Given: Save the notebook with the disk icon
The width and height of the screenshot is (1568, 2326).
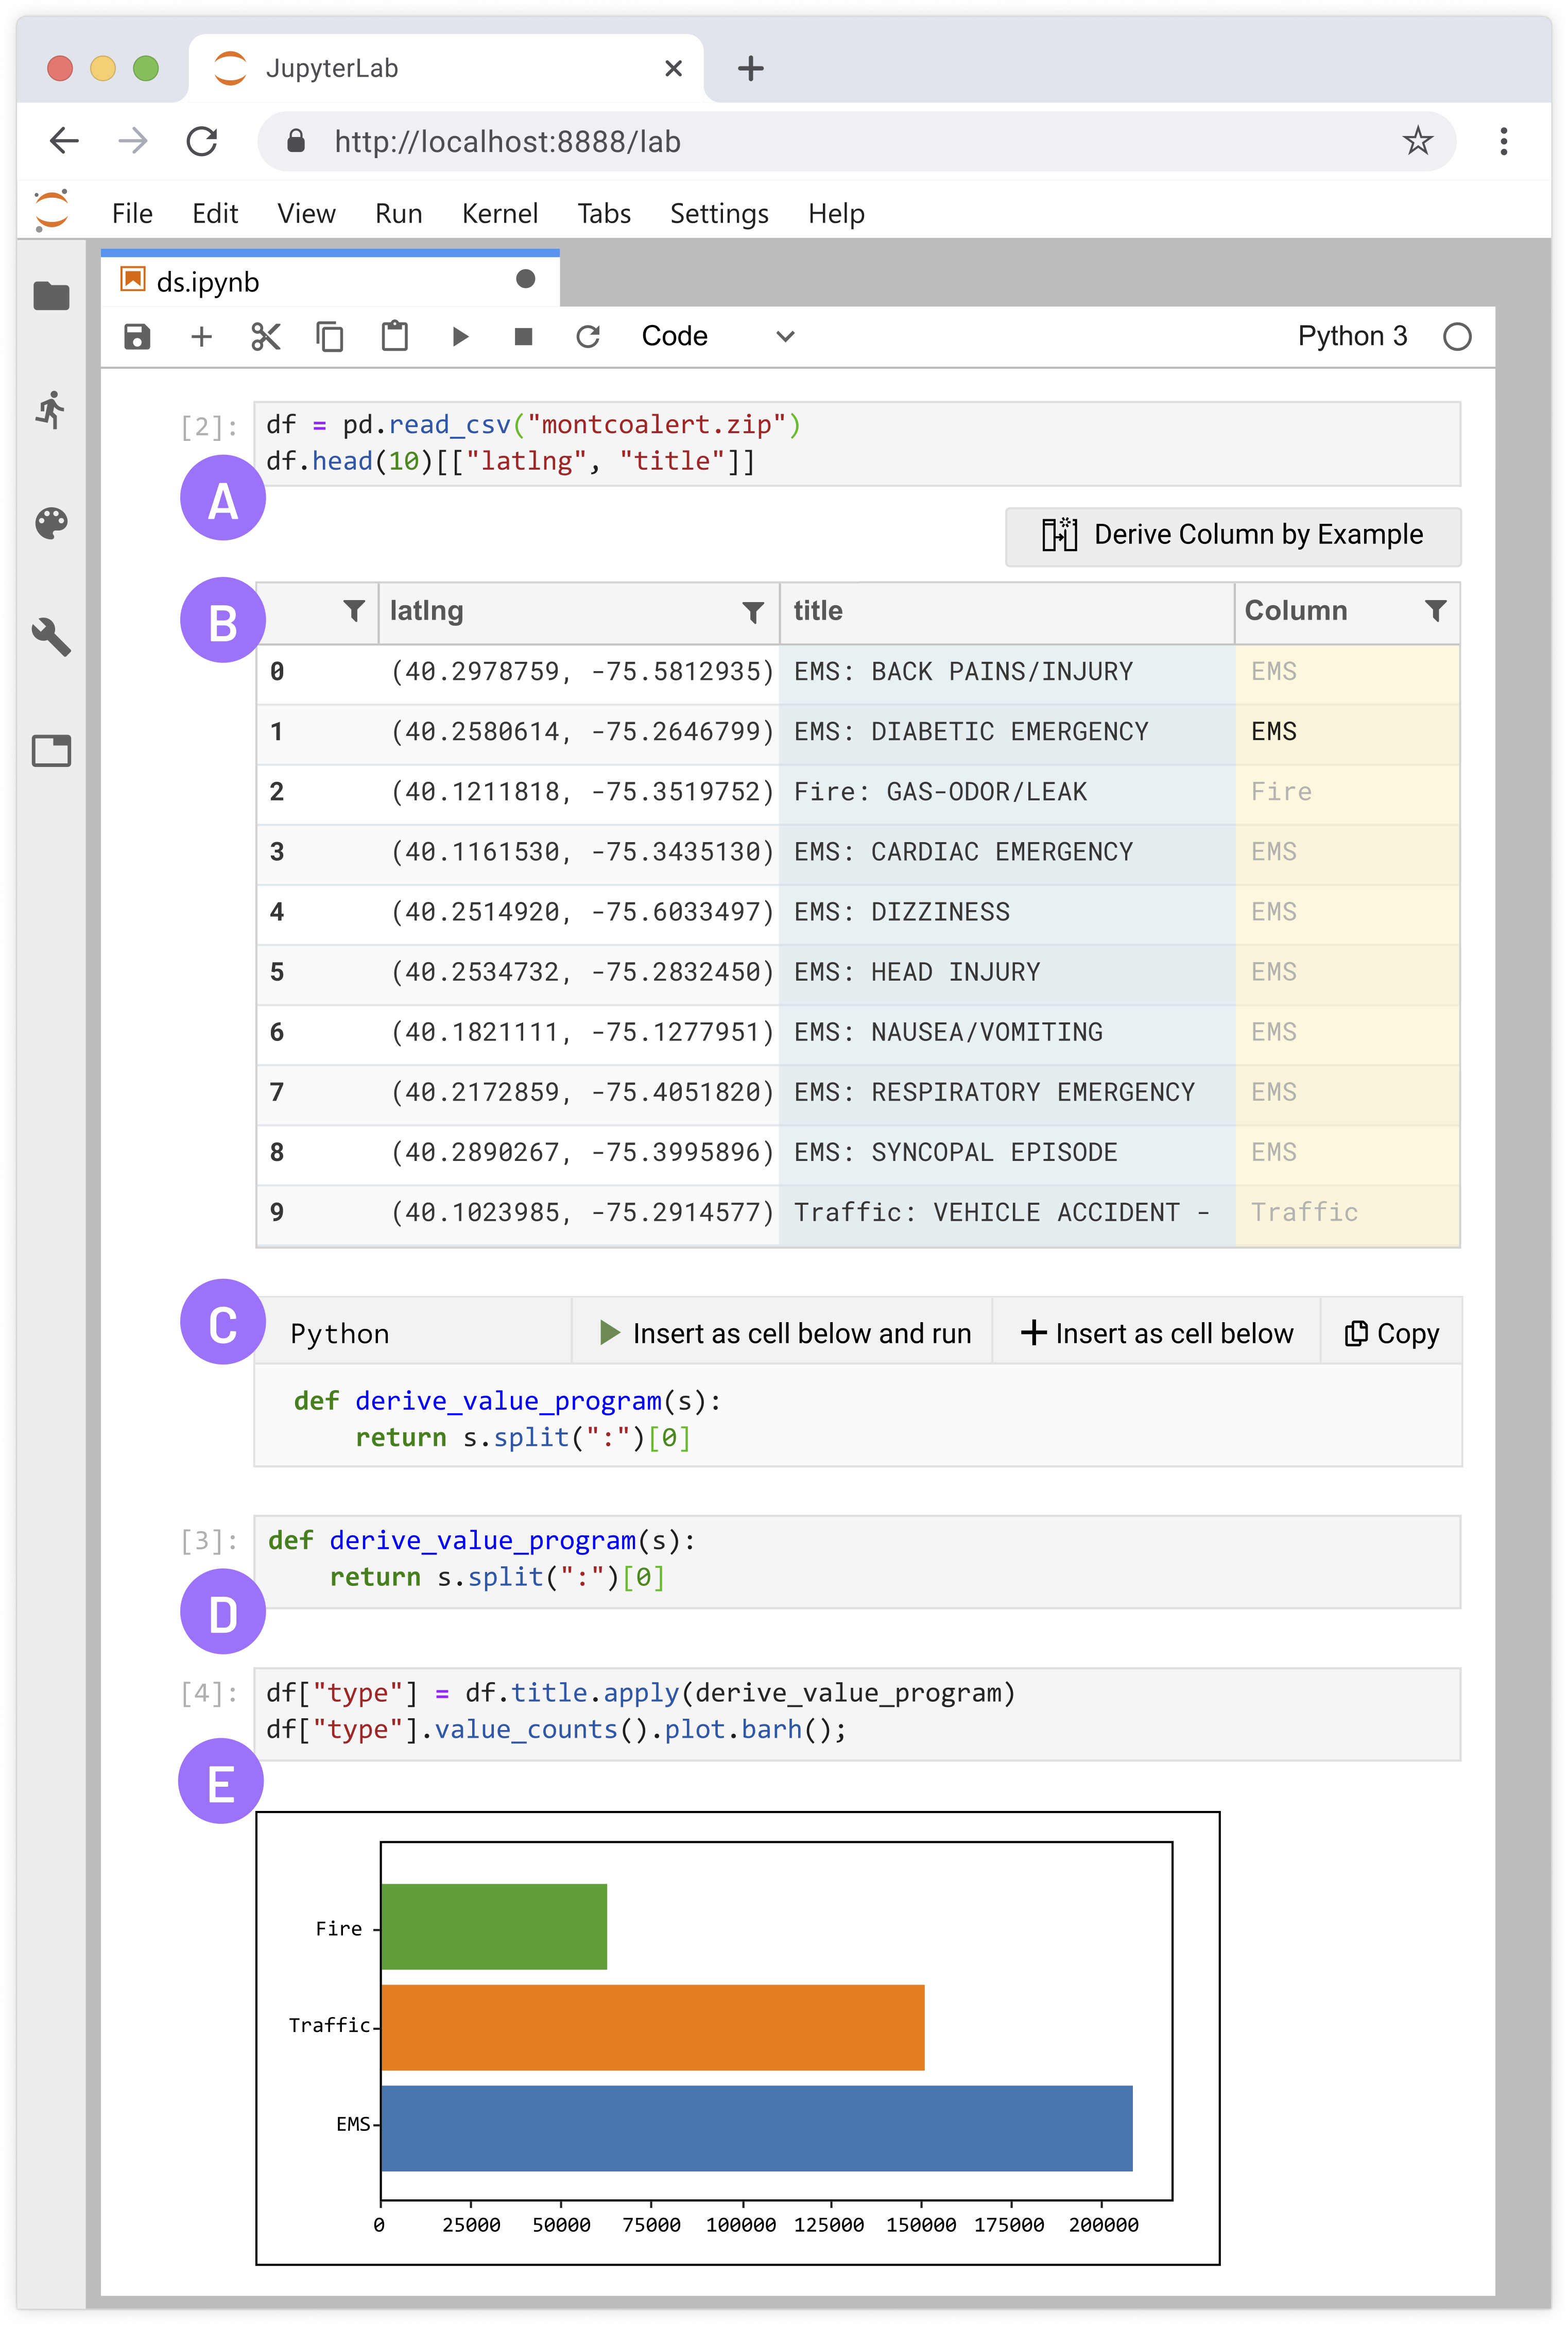Looking at the screenshot, I should pyautogui.click(x=137, y=337).
